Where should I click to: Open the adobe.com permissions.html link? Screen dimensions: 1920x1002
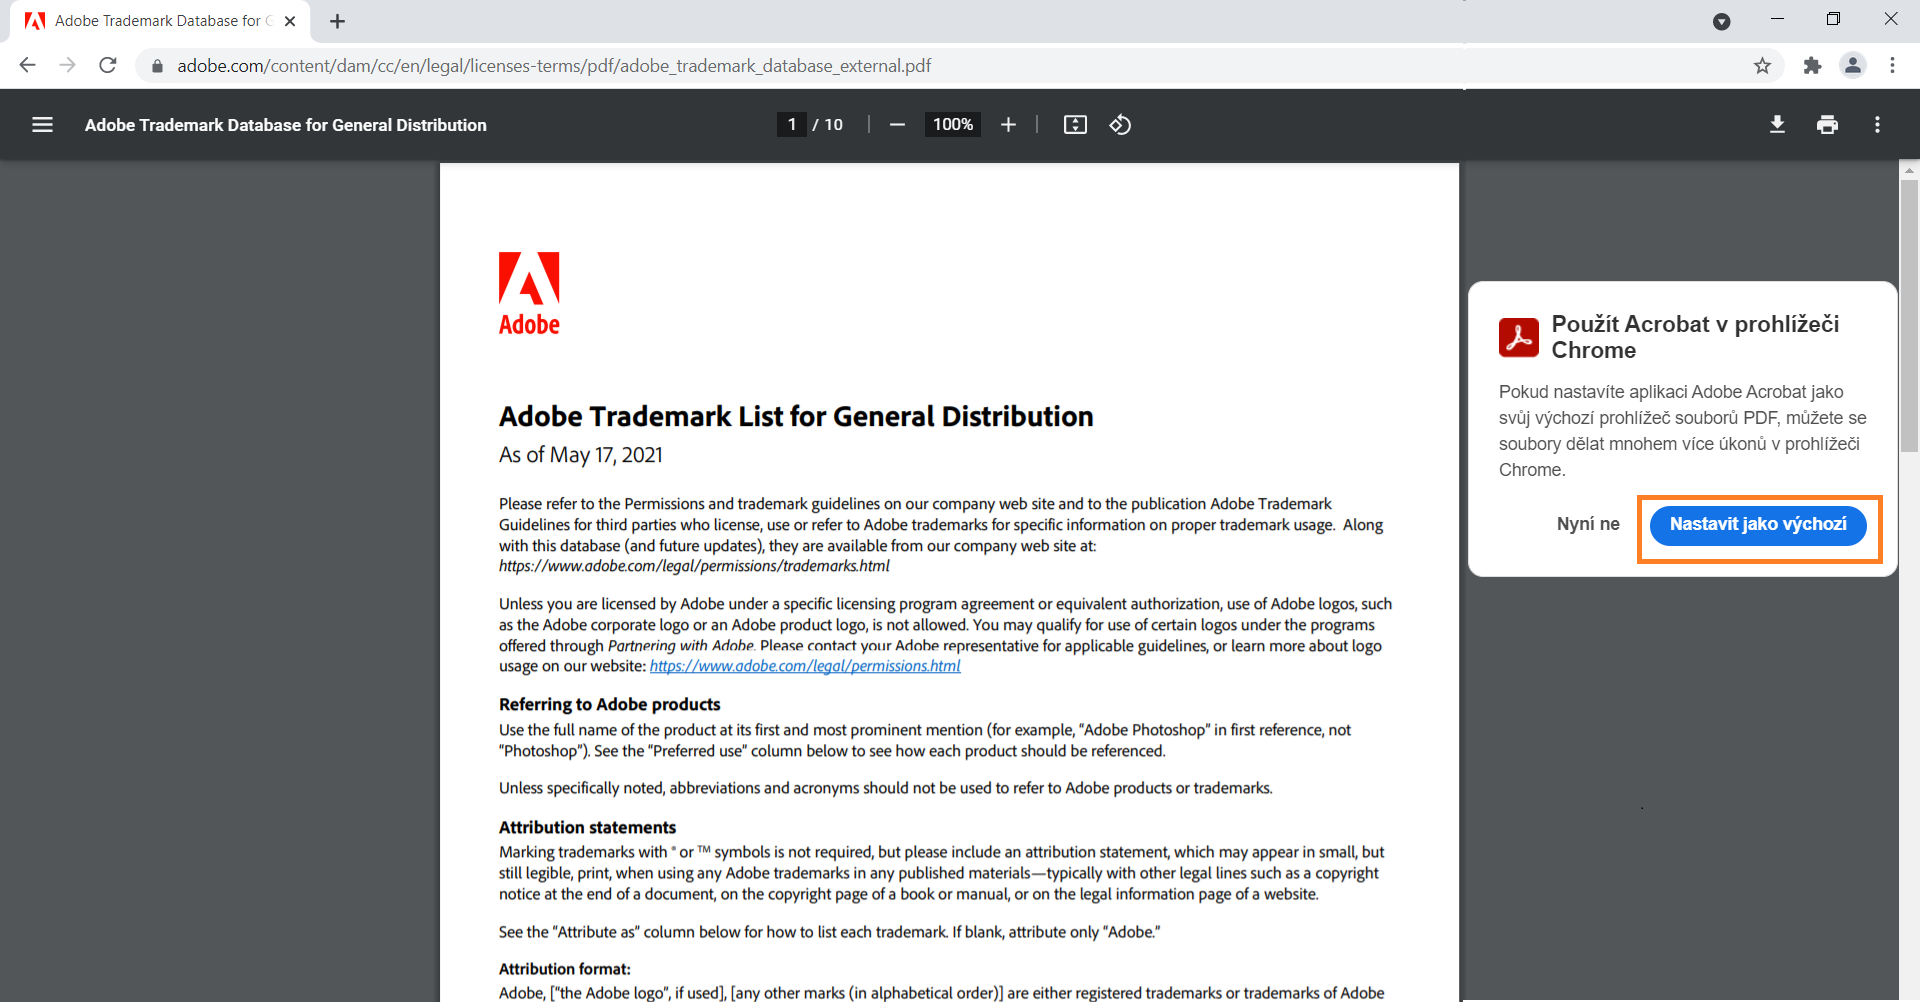(804, 667)
